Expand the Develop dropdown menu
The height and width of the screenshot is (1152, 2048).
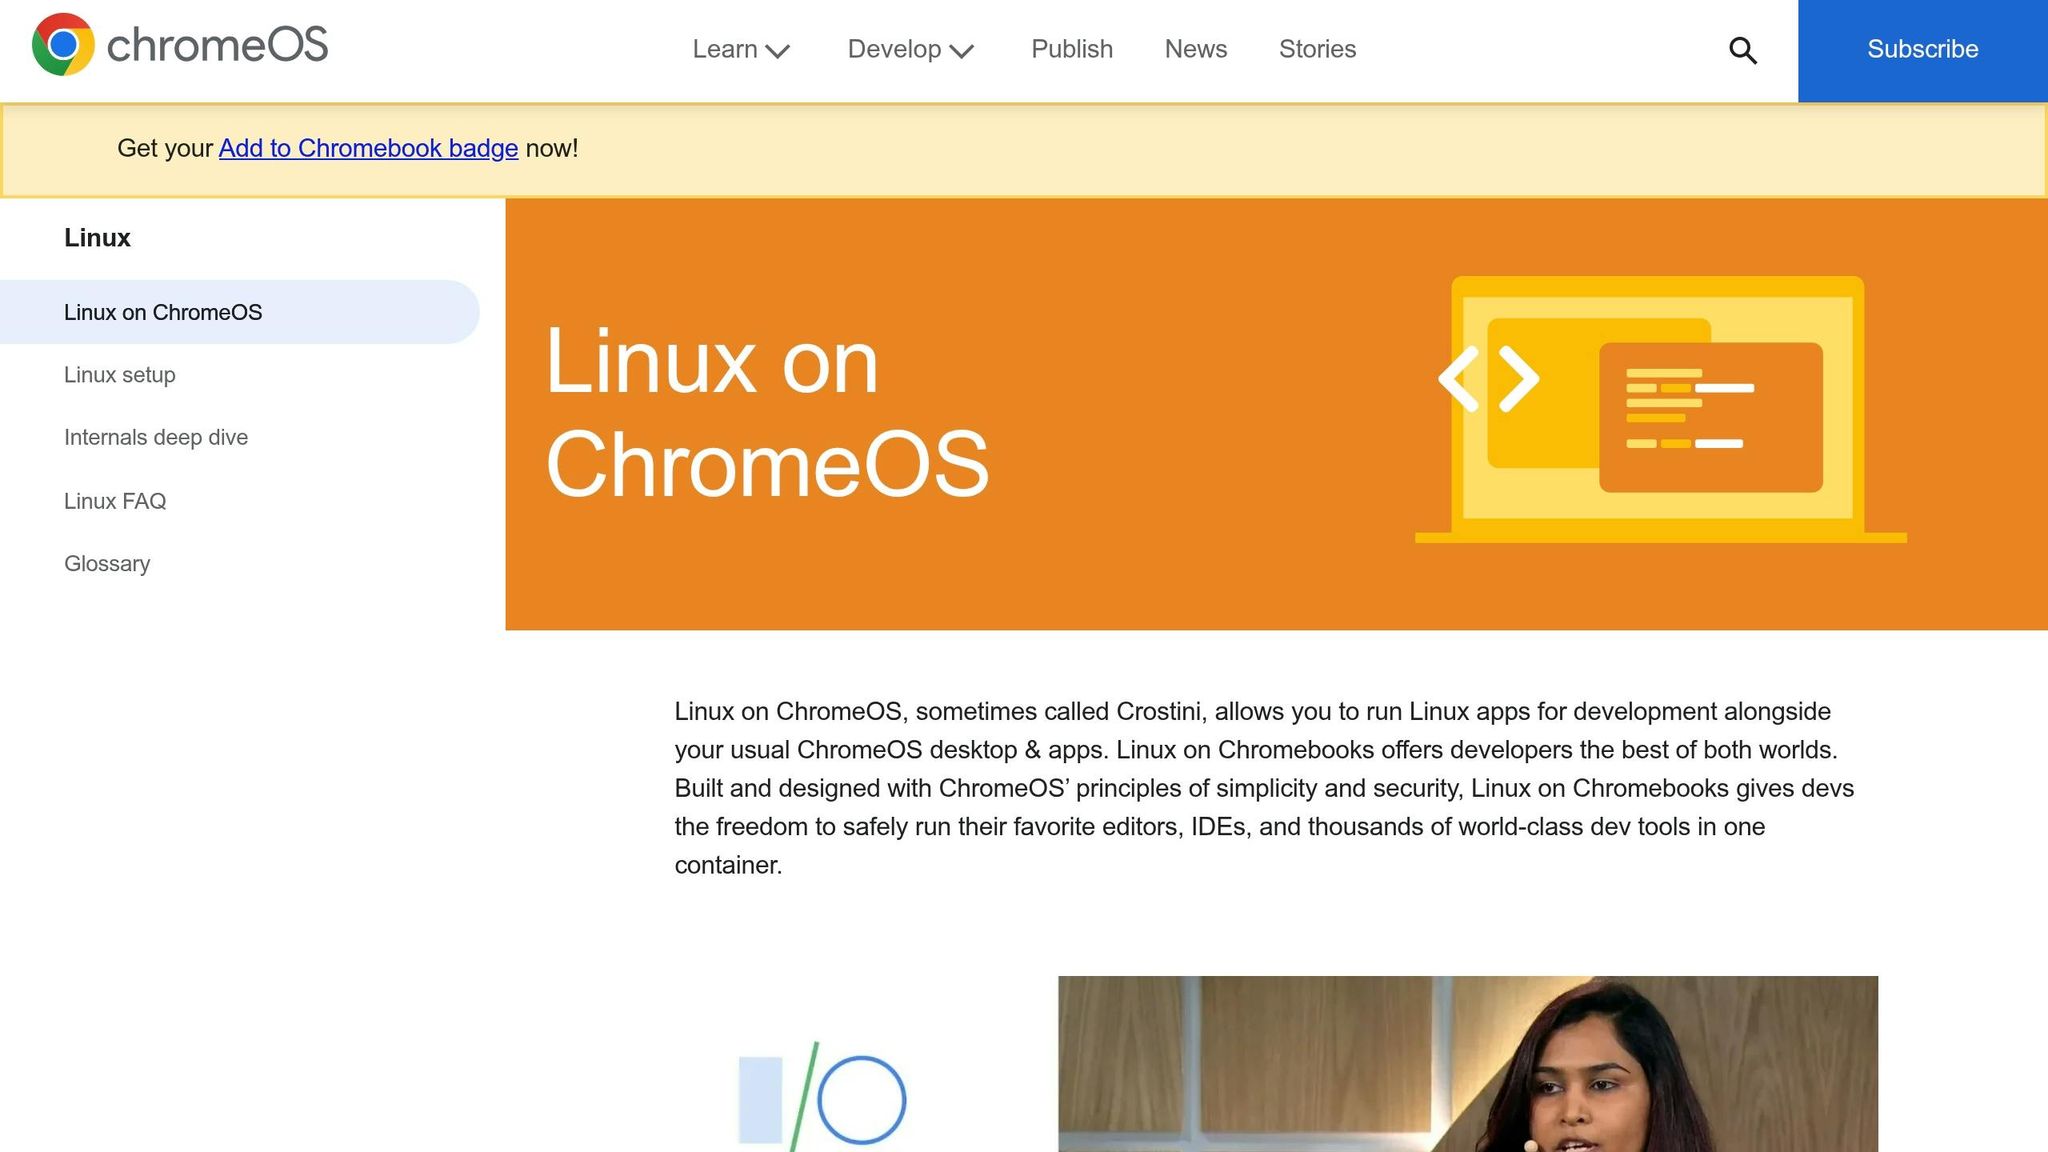point(910,49)
